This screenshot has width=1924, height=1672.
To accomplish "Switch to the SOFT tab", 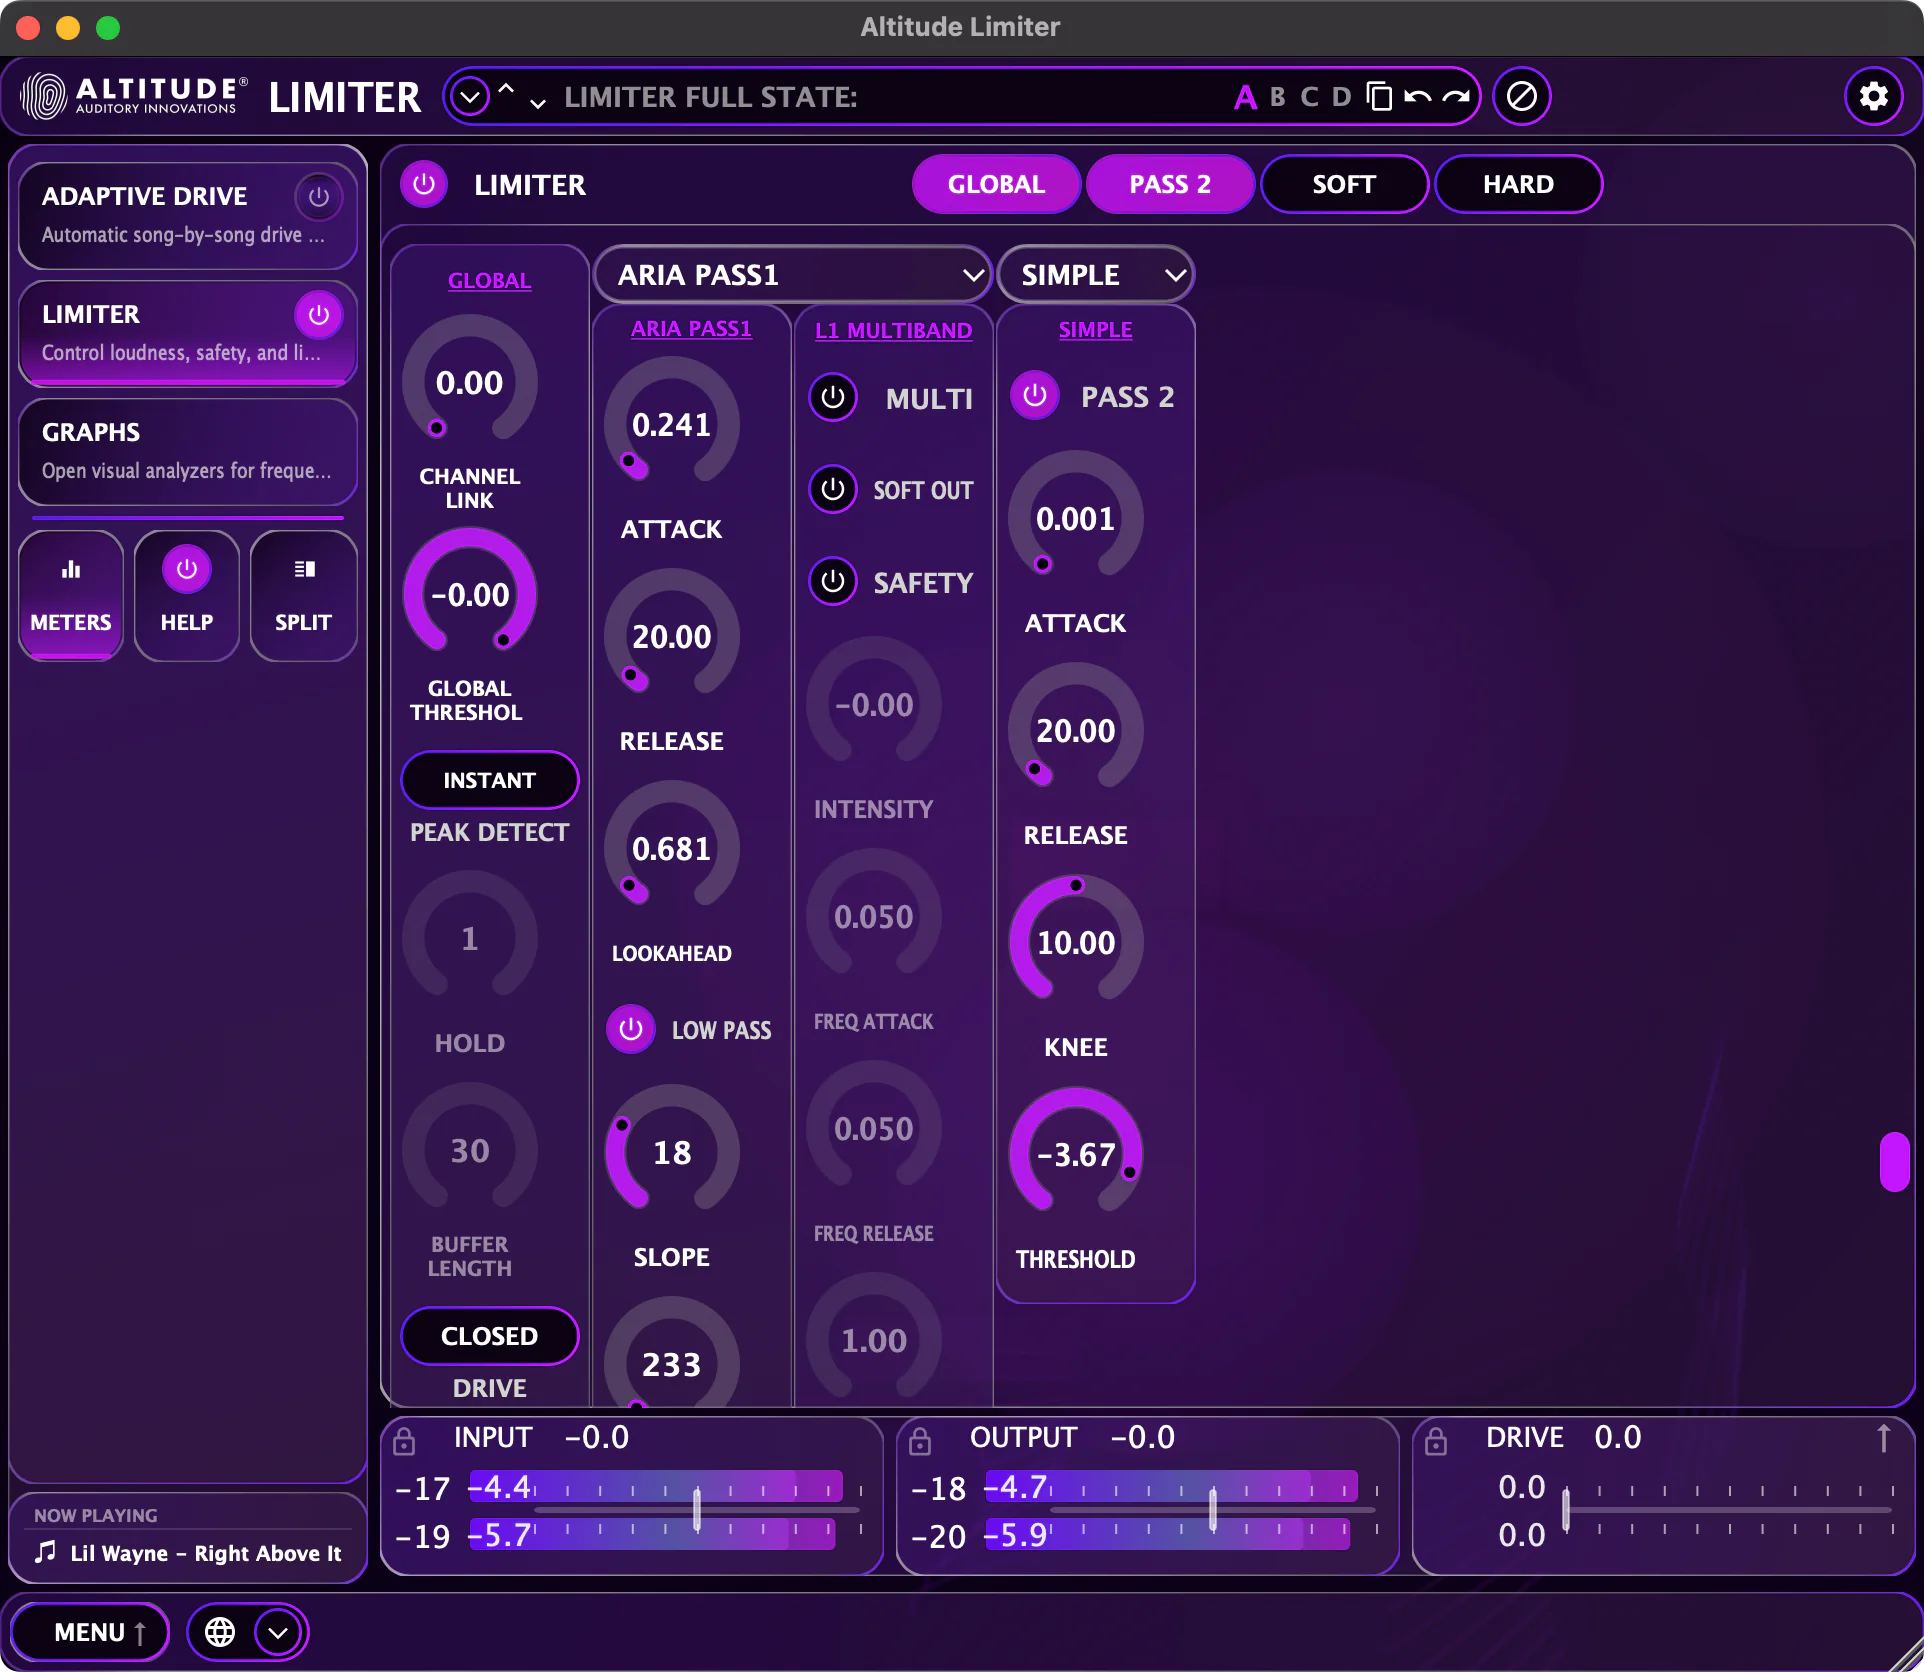I will (x=1344, y=184).
